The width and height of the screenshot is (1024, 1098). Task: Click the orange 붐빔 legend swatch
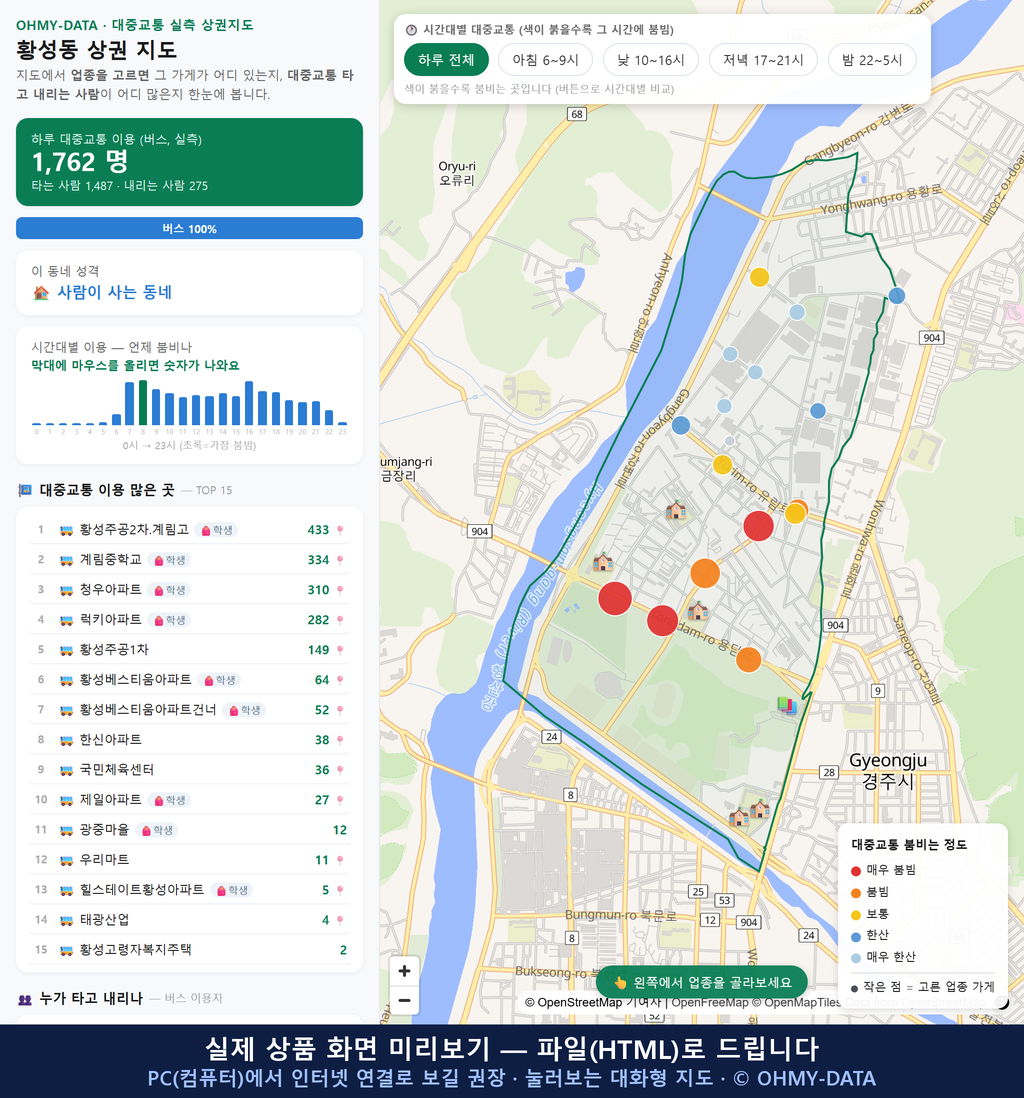pos(855,893)
